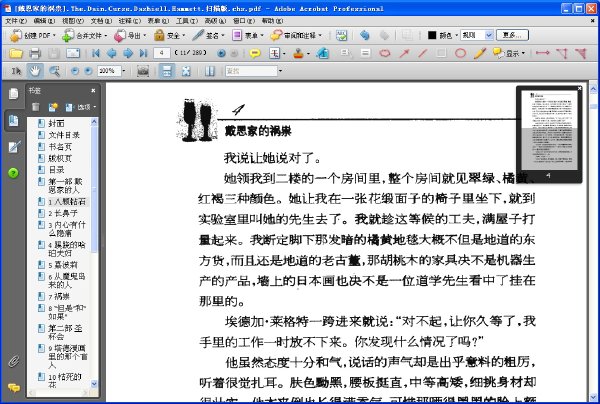This screenshot has width=600, height=404.
Task: Open the View menu
Action: 73,21
